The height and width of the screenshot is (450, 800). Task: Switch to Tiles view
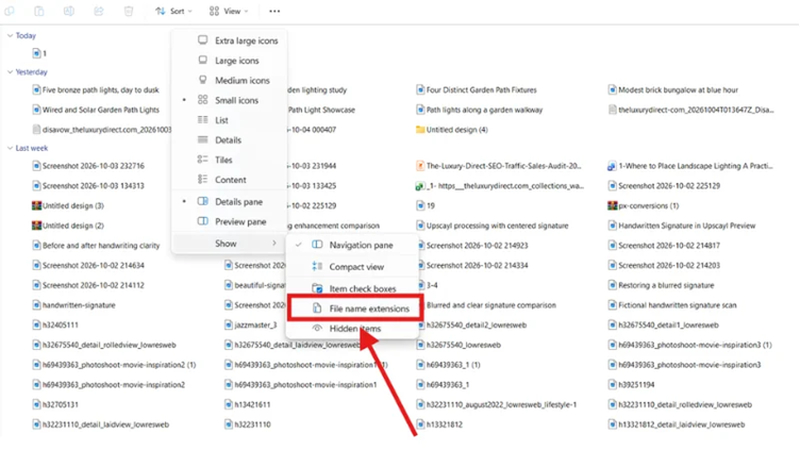[x=230, y=160]
